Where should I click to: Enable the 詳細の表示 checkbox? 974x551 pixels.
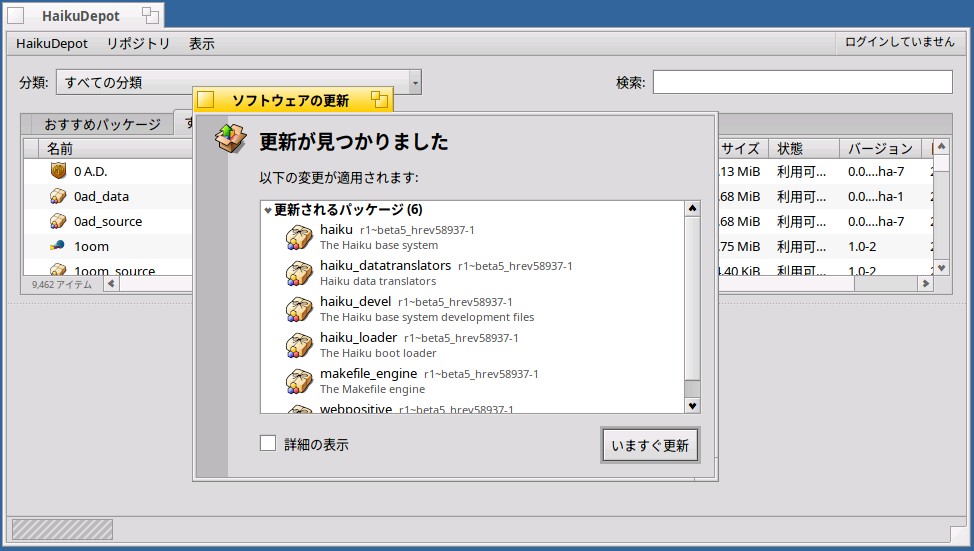coord(268,443)
